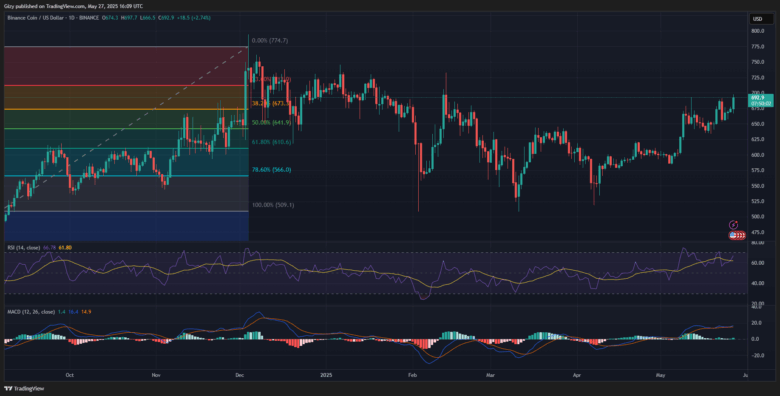Image resolution: width=780 pixels, height=396 pixels.
Task: Click the 525.0 price axis label
Action: pos(759,201)
